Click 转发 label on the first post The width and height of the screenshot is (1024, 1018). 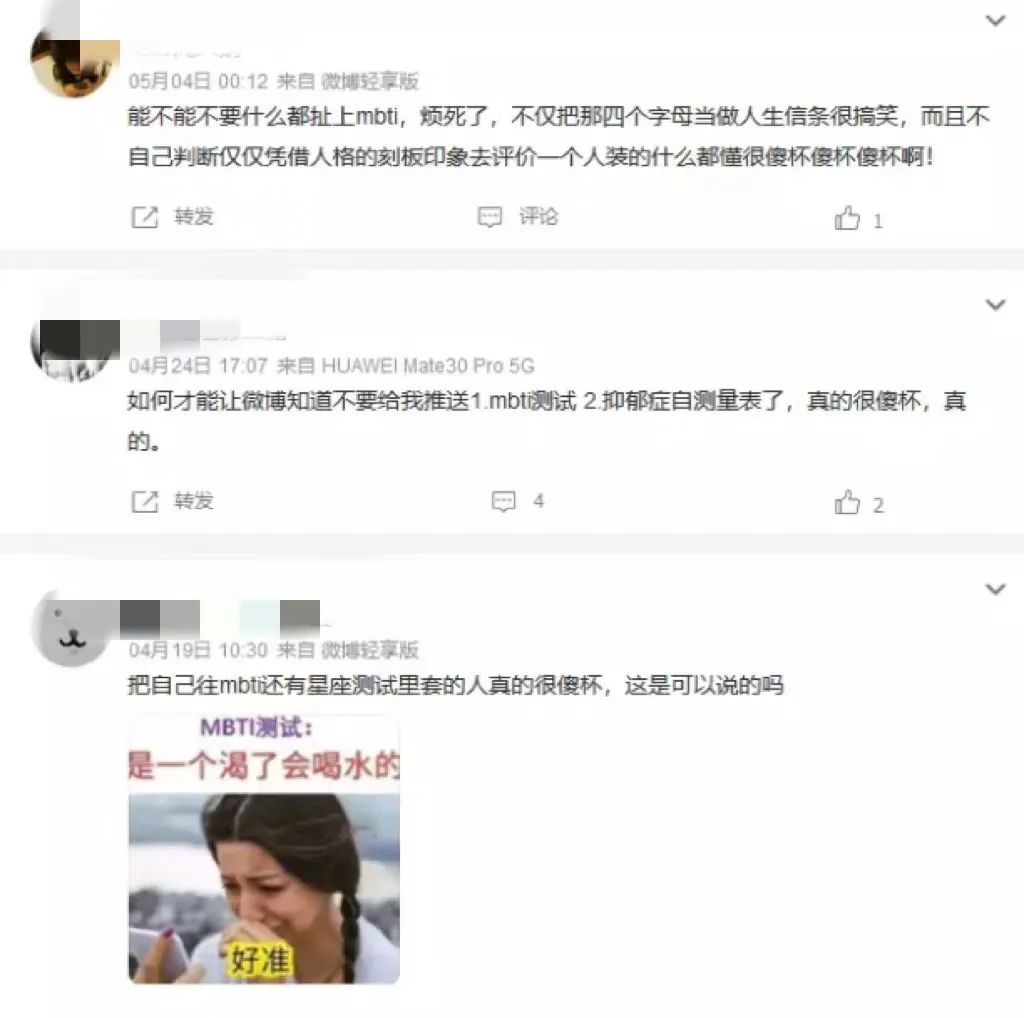(193, 216)
